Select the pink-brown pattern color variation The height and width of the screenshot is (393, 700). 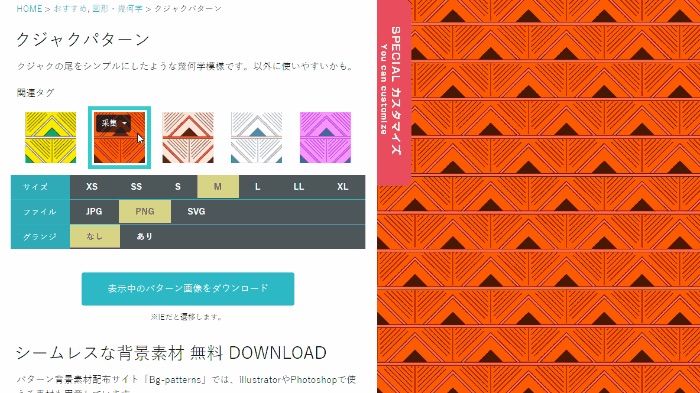coord(188,138)
